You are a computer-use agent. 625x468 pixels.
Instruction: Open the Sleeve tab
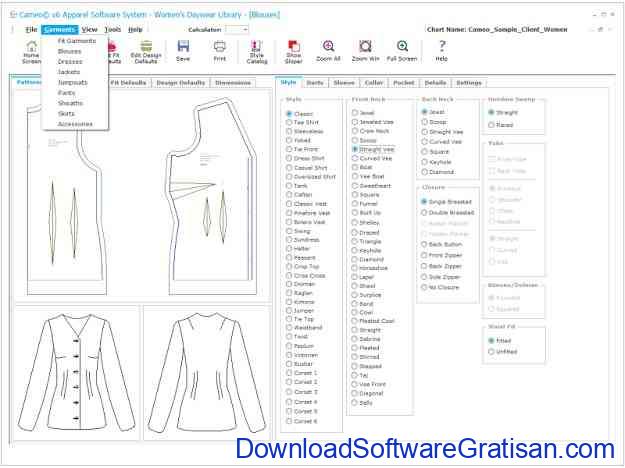click(344, 83)
